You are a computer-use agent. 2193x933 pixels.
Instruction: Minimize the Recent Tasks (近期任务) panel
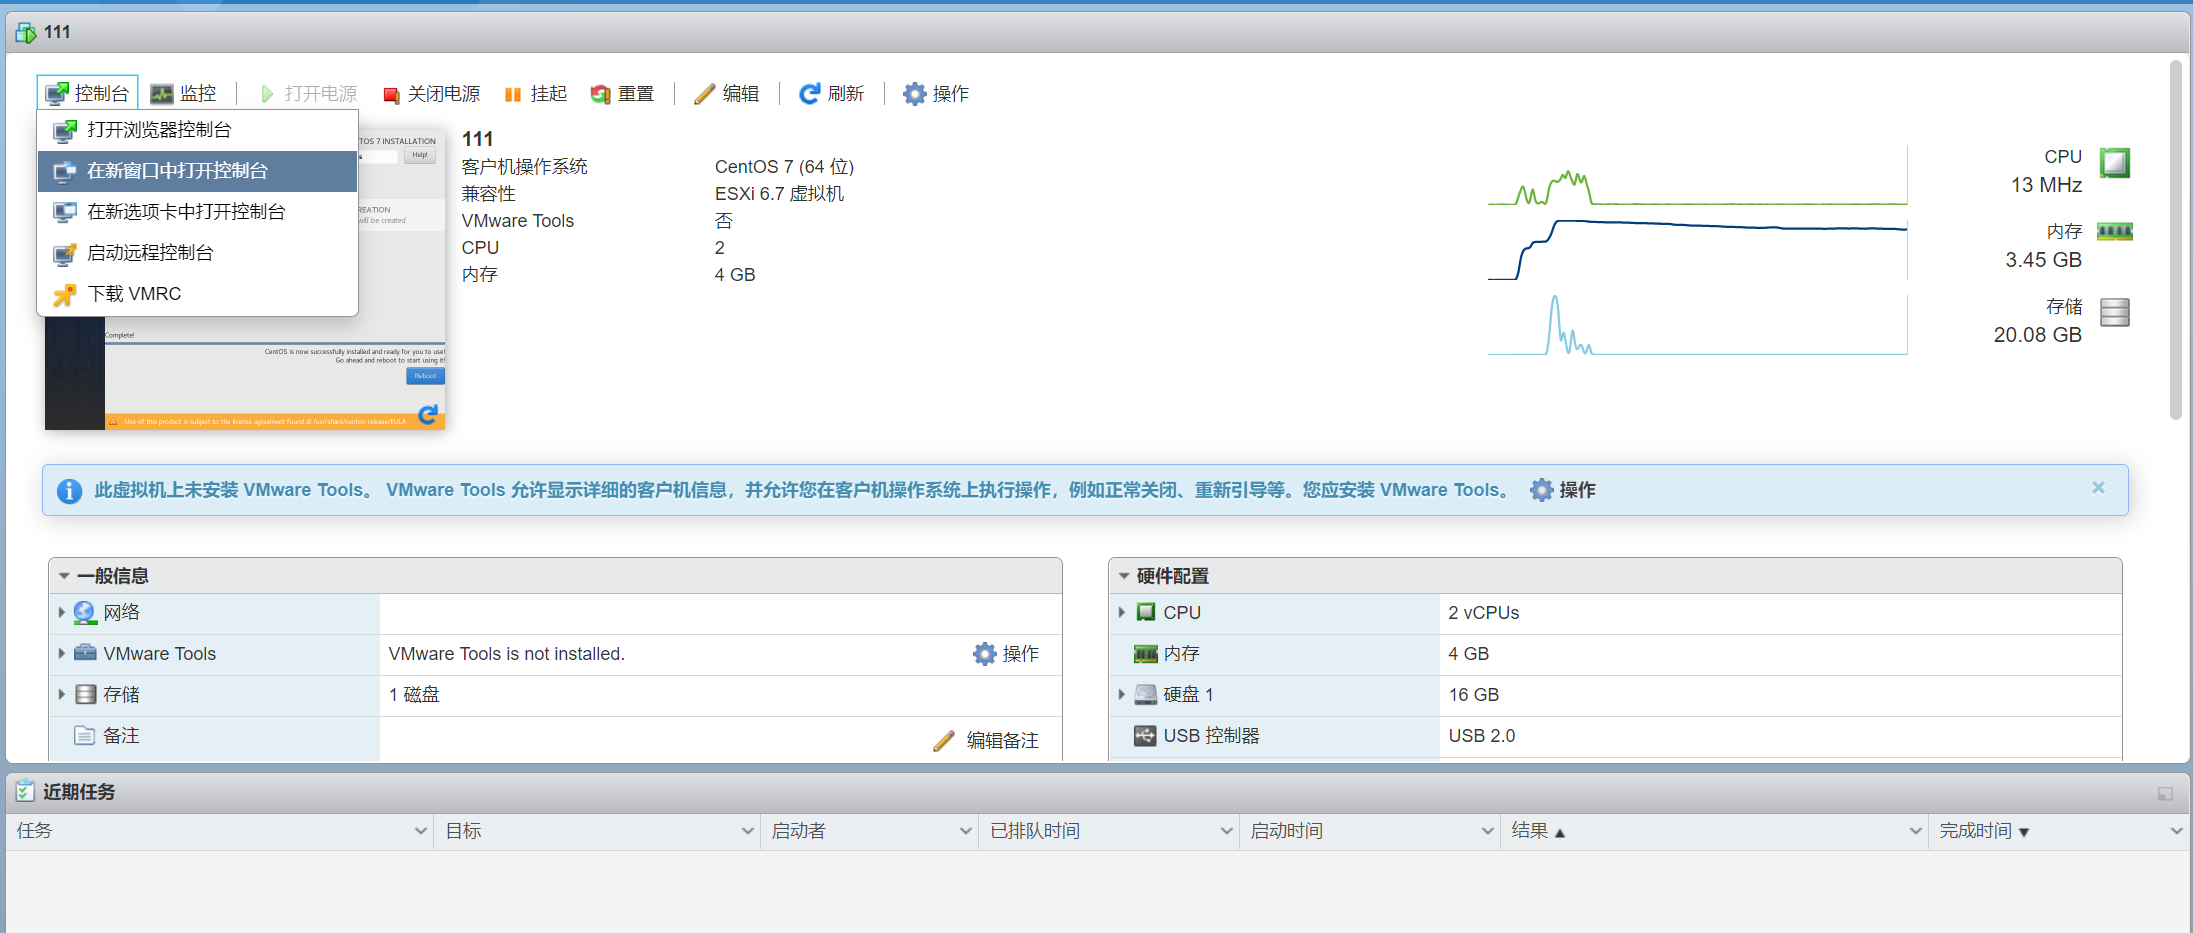coord(2165,793)
